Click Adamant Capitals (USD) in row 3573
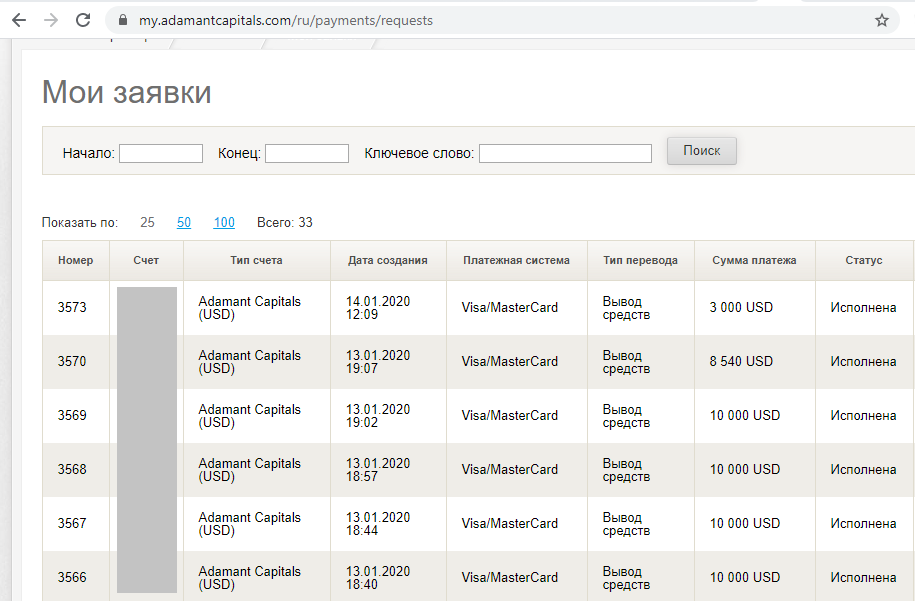915x601 pixels. point(250,308)
